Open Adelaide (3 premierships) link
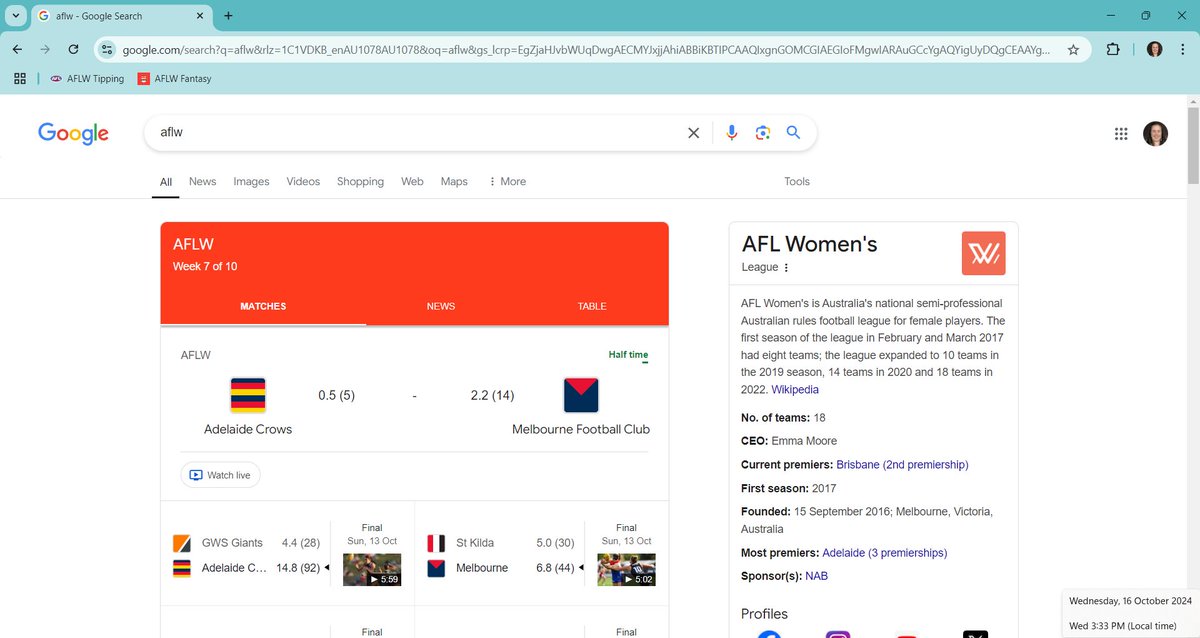Image resolution: width=1200 pixels, height=638 pixels. (884, 553)
